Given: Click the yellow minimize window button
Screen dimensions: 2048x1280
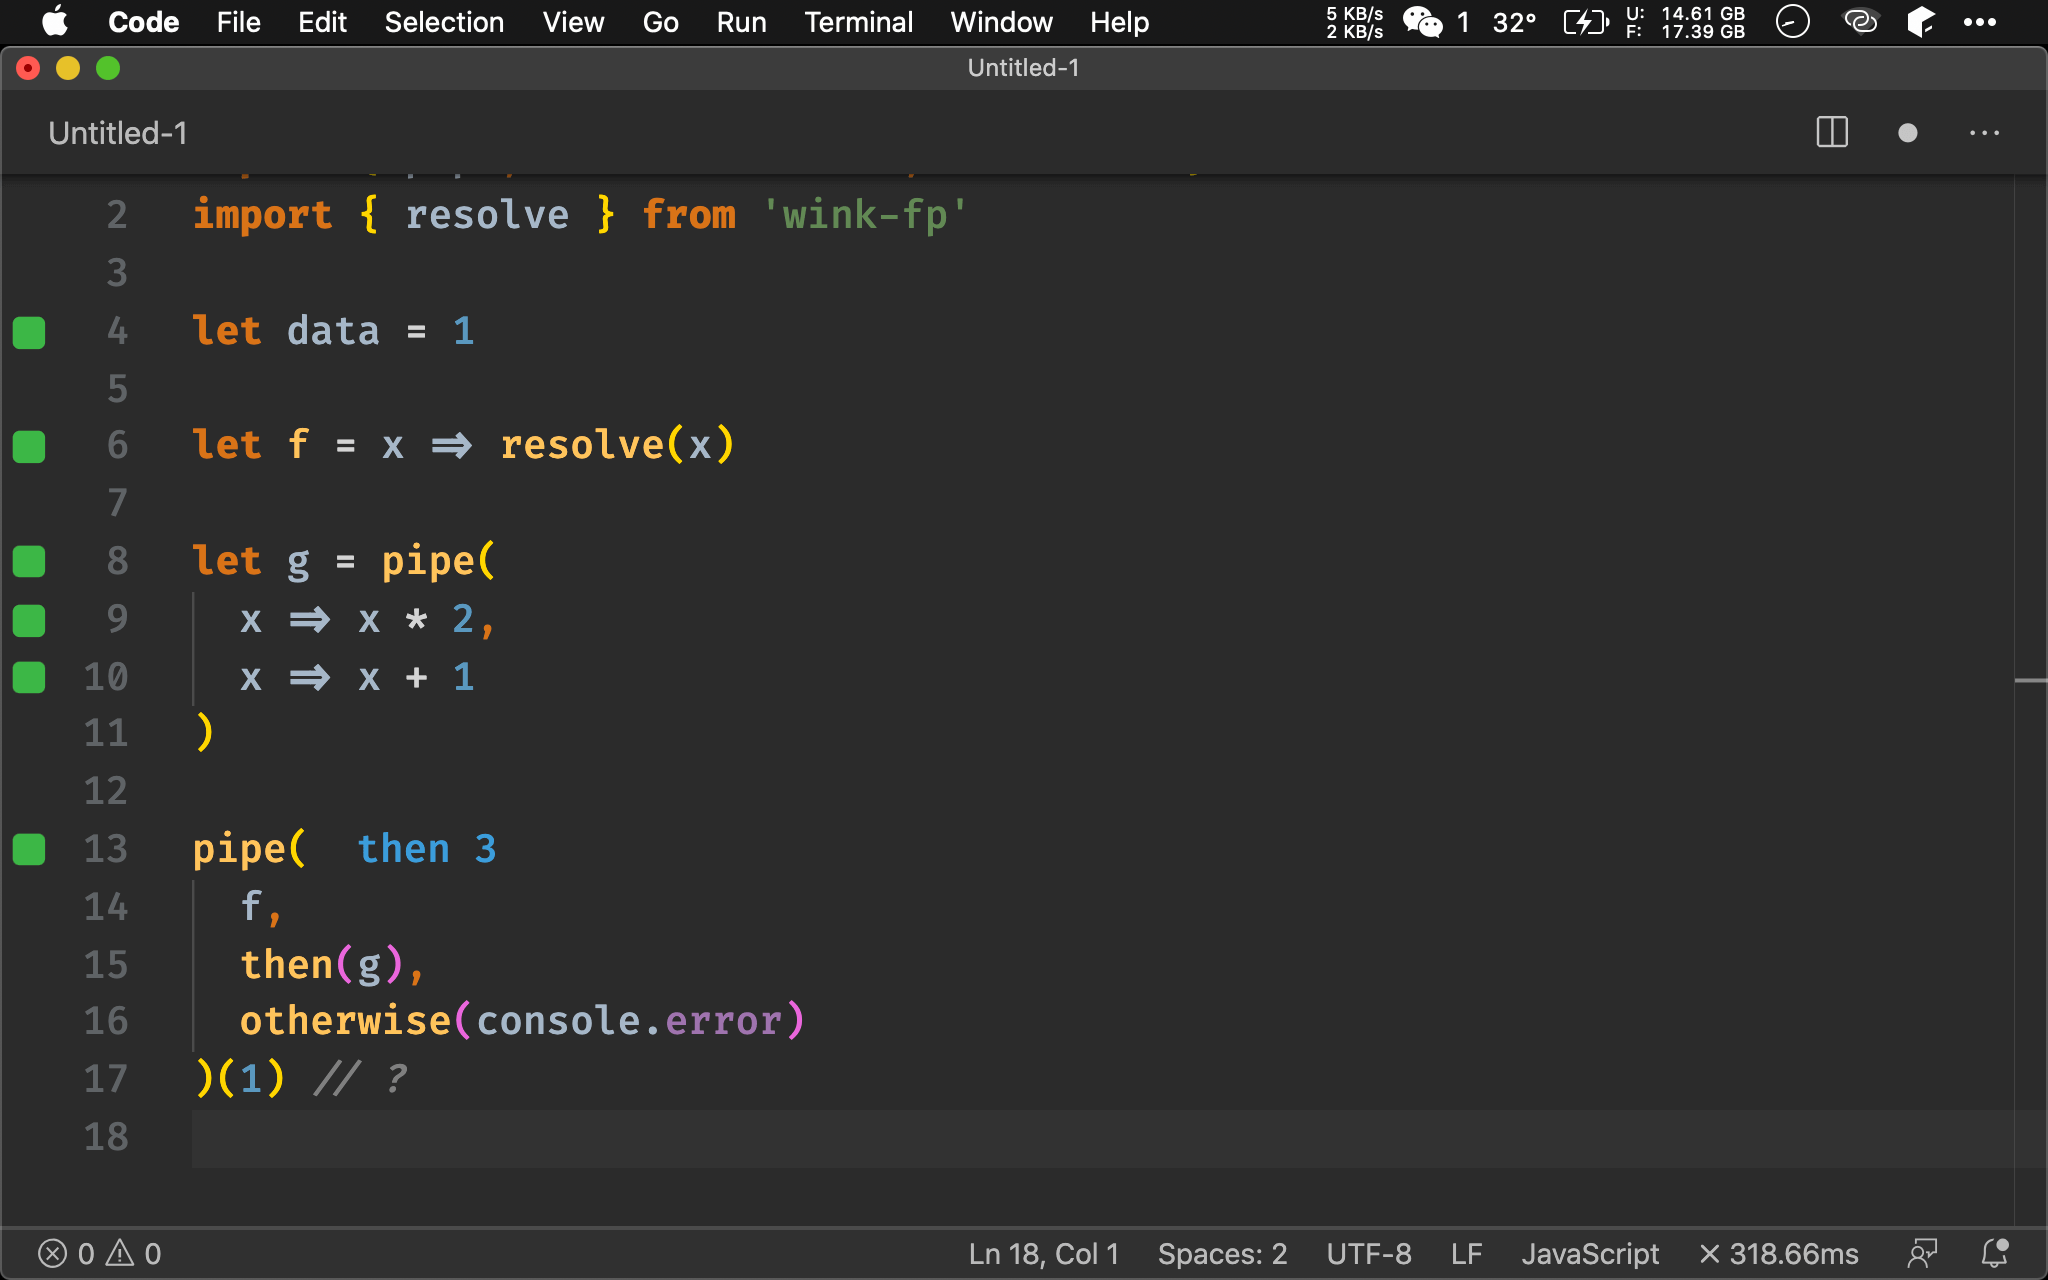Looking at the screenshot, I should [x=68, y=68].
